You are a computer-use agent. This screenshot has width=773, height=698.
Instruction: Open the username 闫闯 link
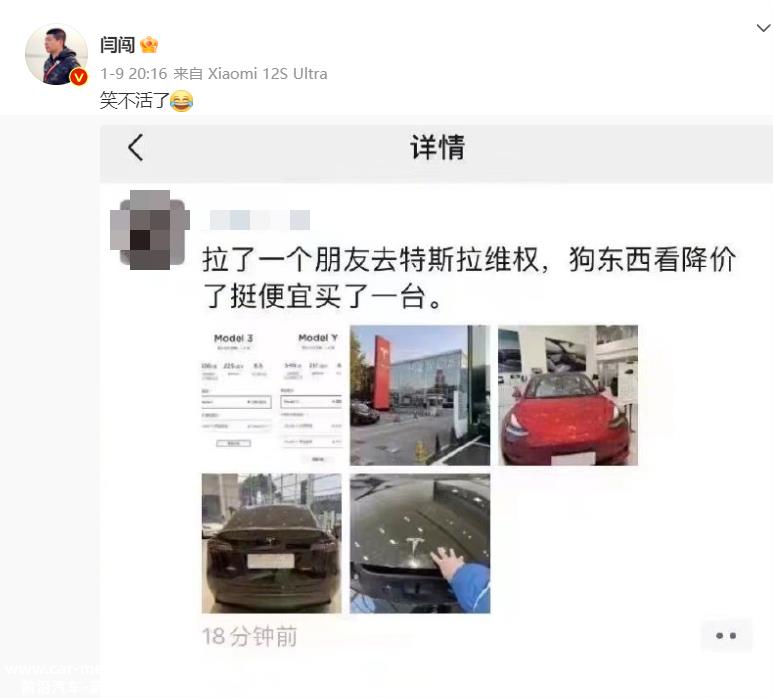[x=117, y=45]
